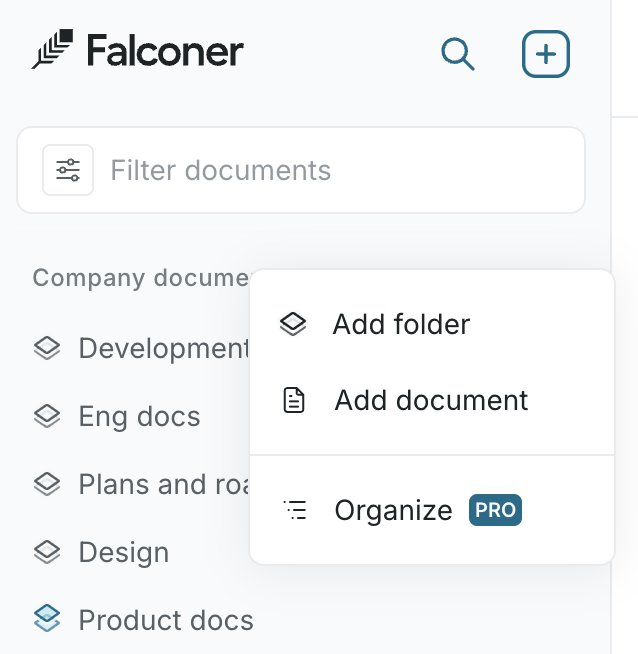Image resolution: width=638 pixels, height=654 pixels.
Task: Click the PRO badge next to Organize
Action: (x=495, y=510)
